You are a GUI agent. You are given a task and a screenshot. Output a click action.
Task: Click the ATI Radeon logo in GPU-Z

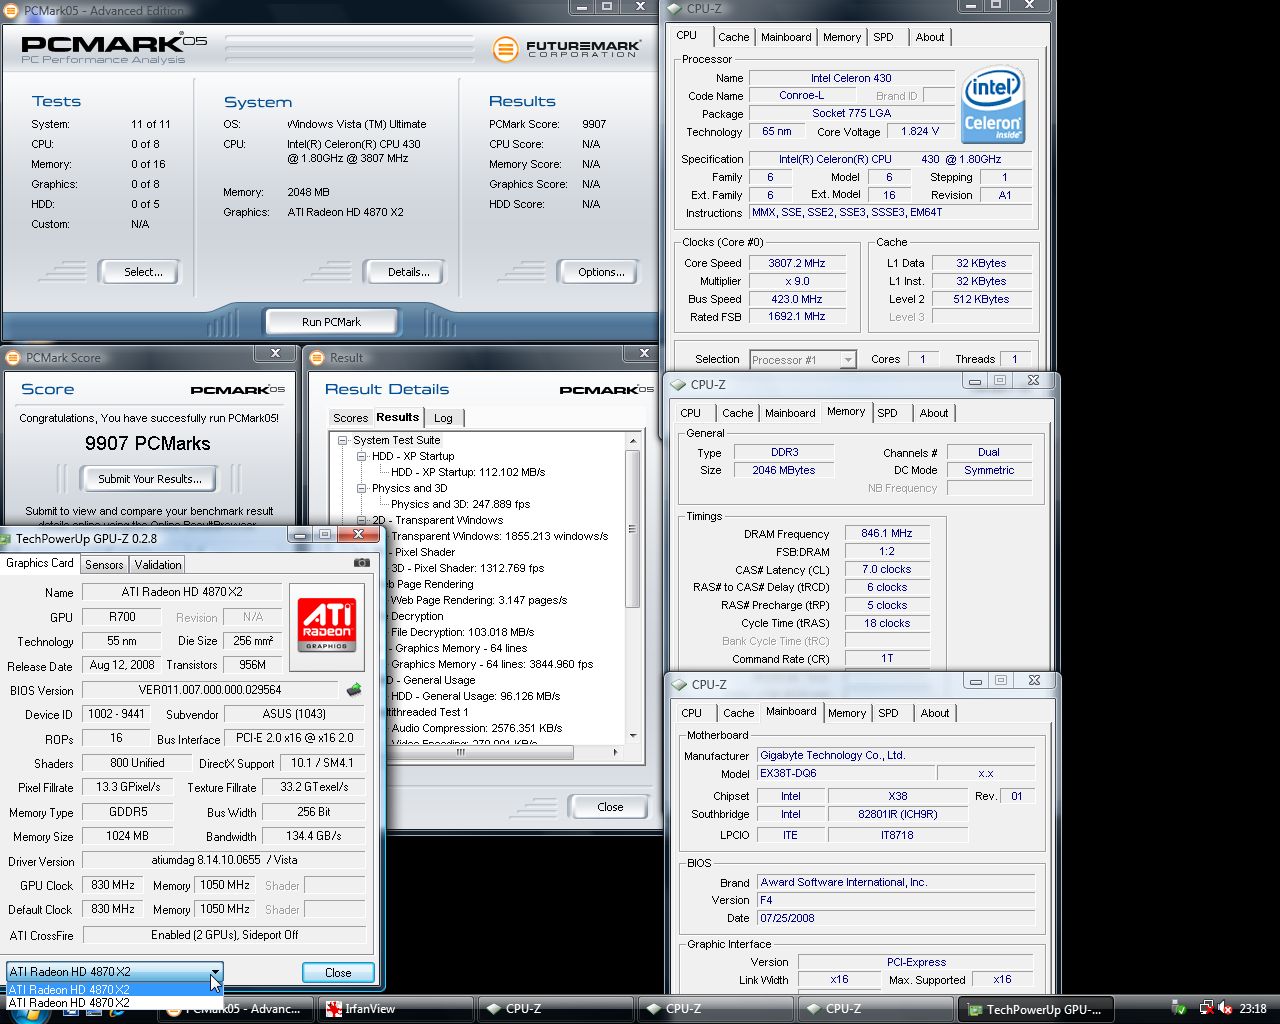tap(327, 626)
